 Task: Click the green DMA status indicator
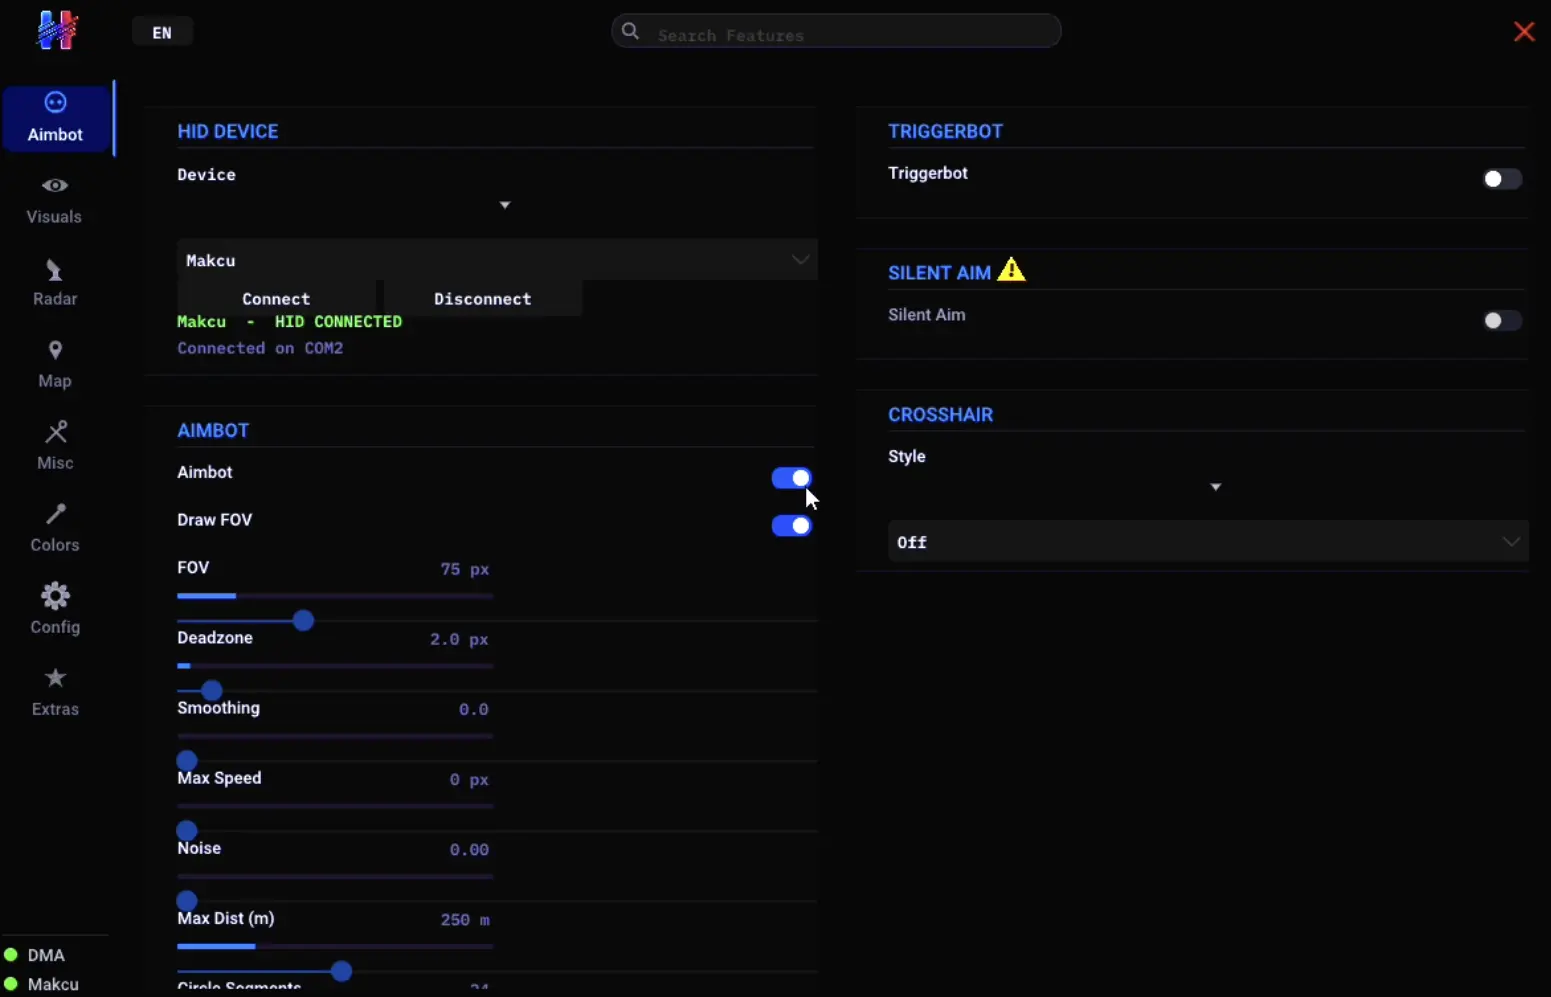(x=11, y=955)
